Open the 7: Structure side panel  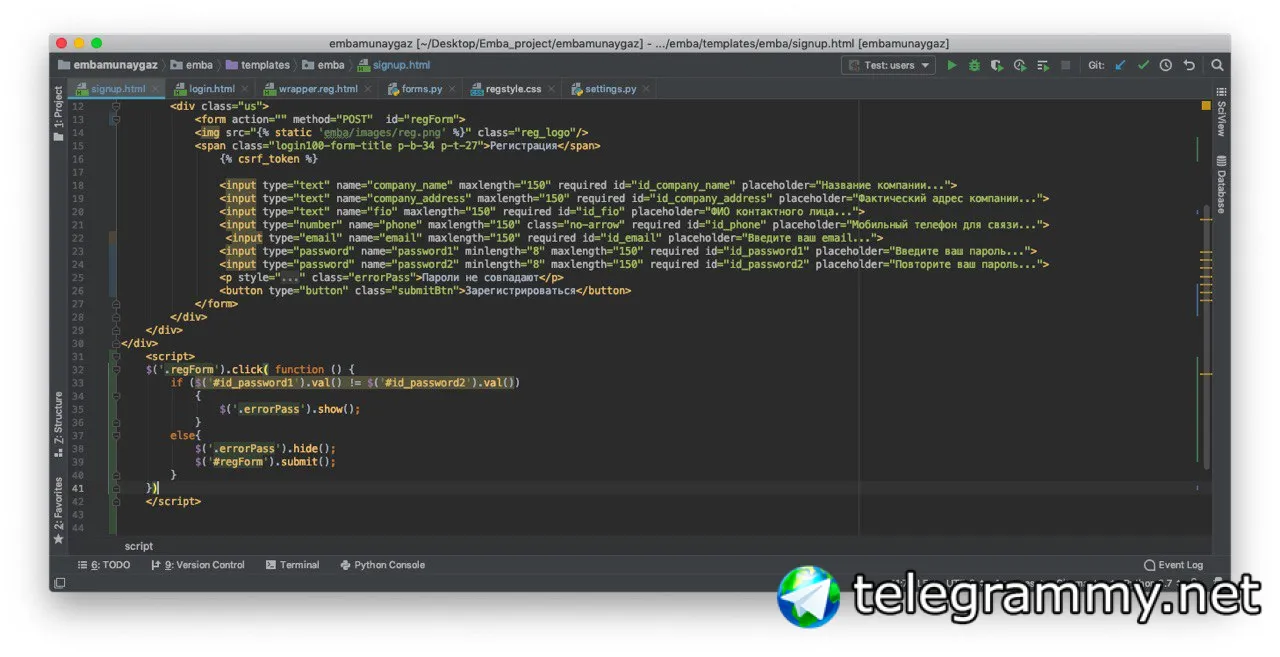point(58,424)
